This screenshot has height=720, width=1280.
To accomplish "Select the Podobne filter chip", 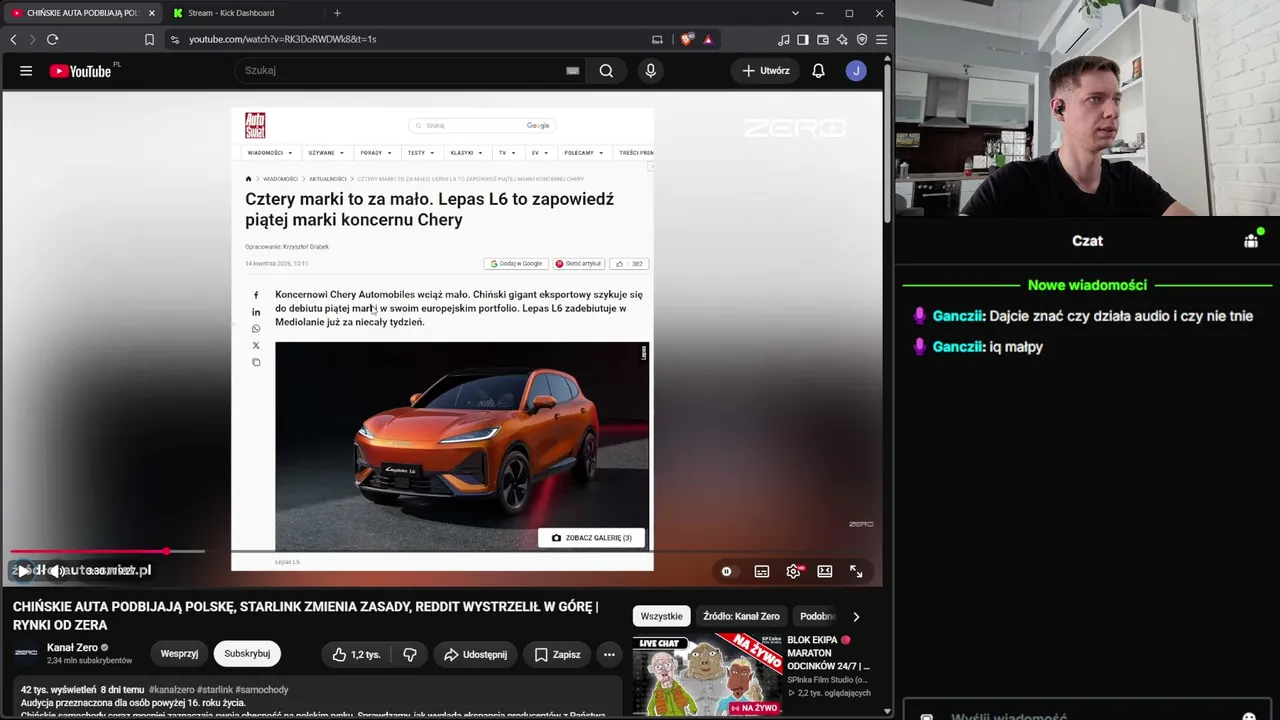I will (817, 616).
